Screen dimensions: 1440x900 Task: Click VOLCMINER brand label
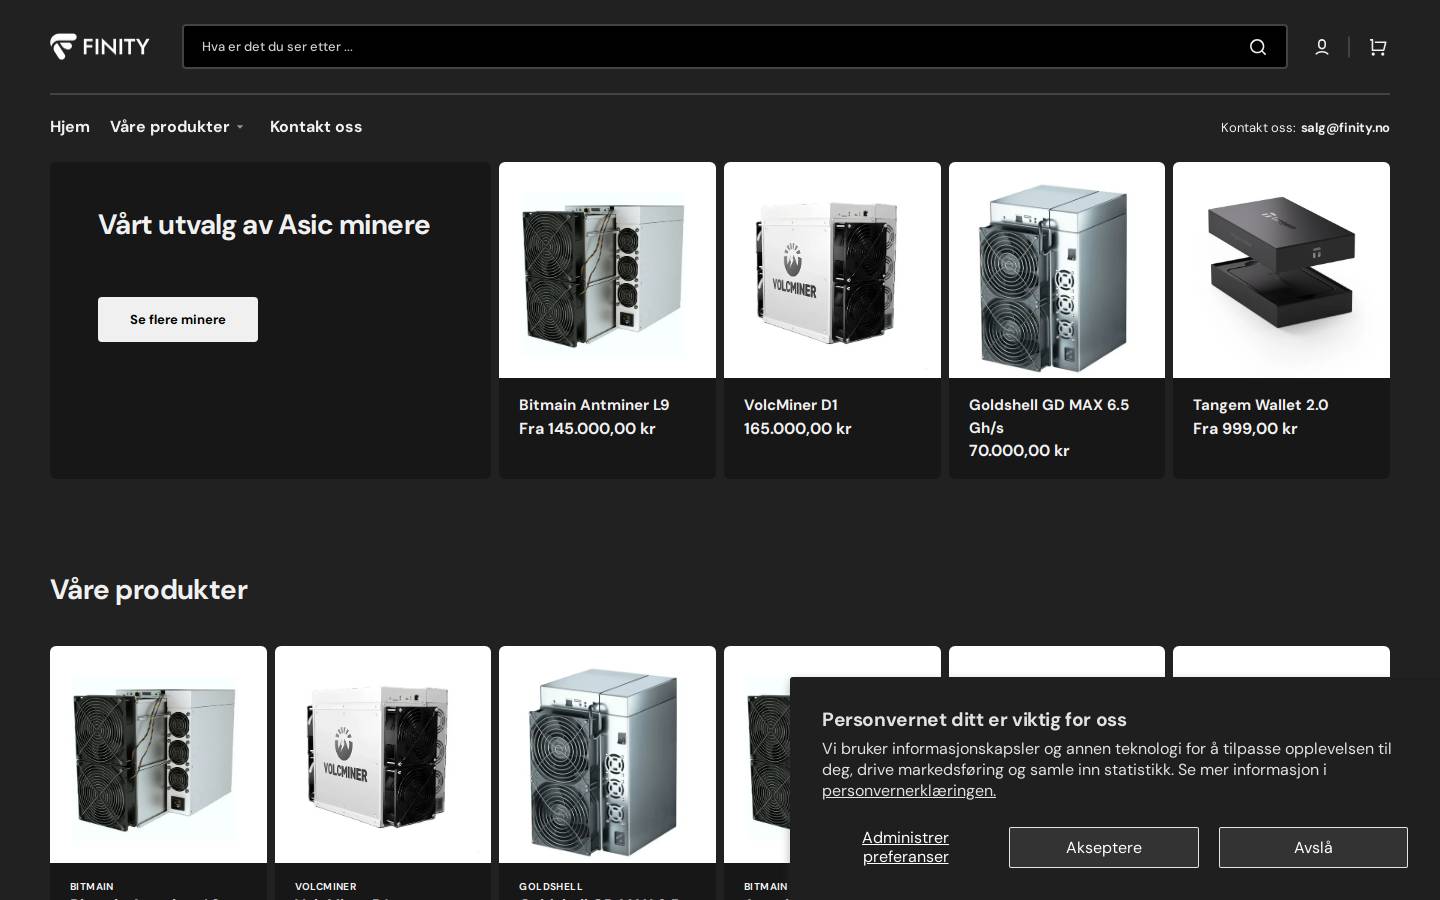click(326, 887)
